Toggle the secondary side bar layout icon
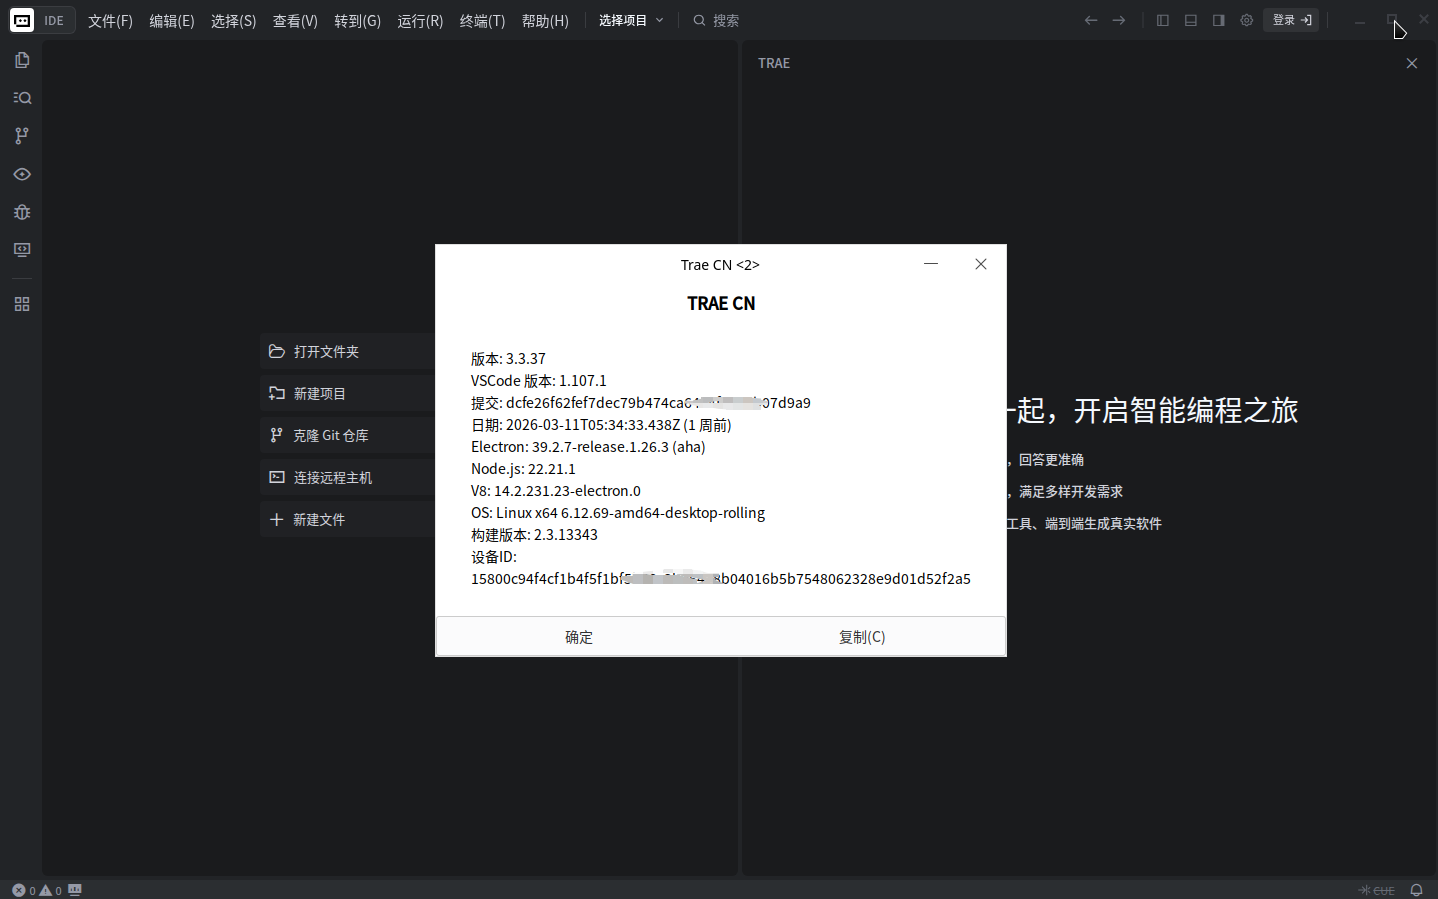The width and height of the screenshot is (1438, 899). (1219, 20)
